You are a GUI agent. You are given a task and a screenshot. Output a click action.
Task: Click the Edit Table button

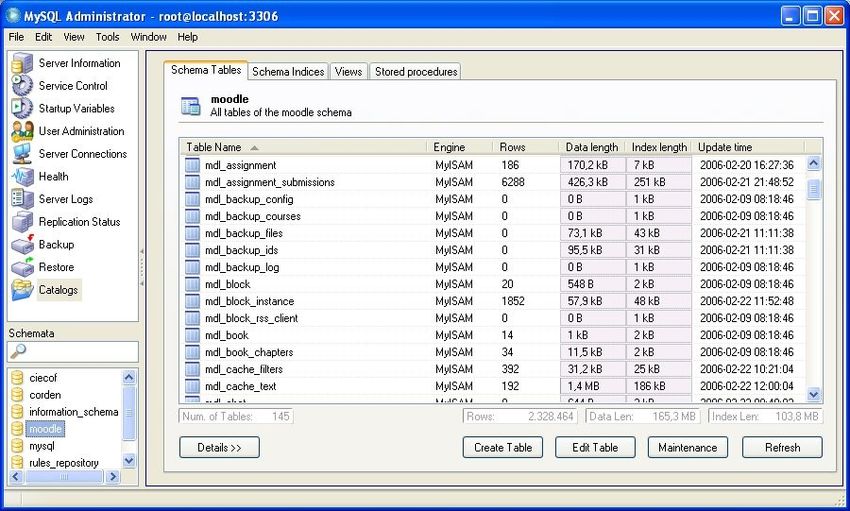click(595, 448)
